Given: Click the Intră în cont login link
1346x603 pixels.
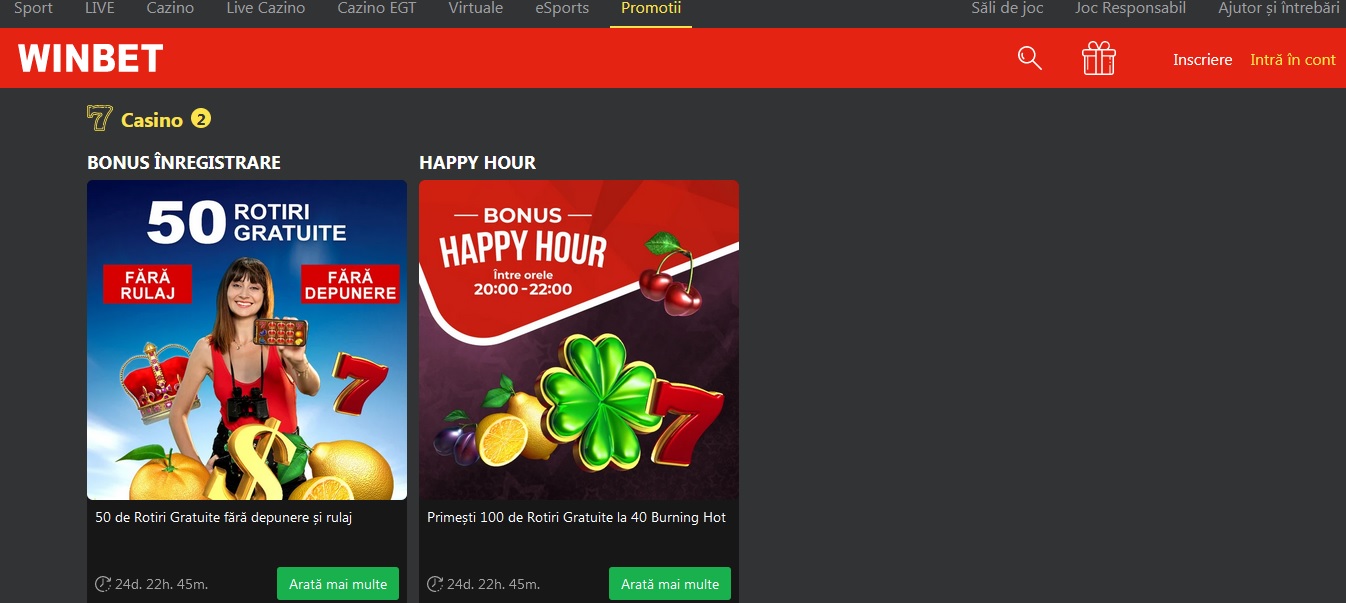Looking at the screenshot, I should coord(1293,59).
